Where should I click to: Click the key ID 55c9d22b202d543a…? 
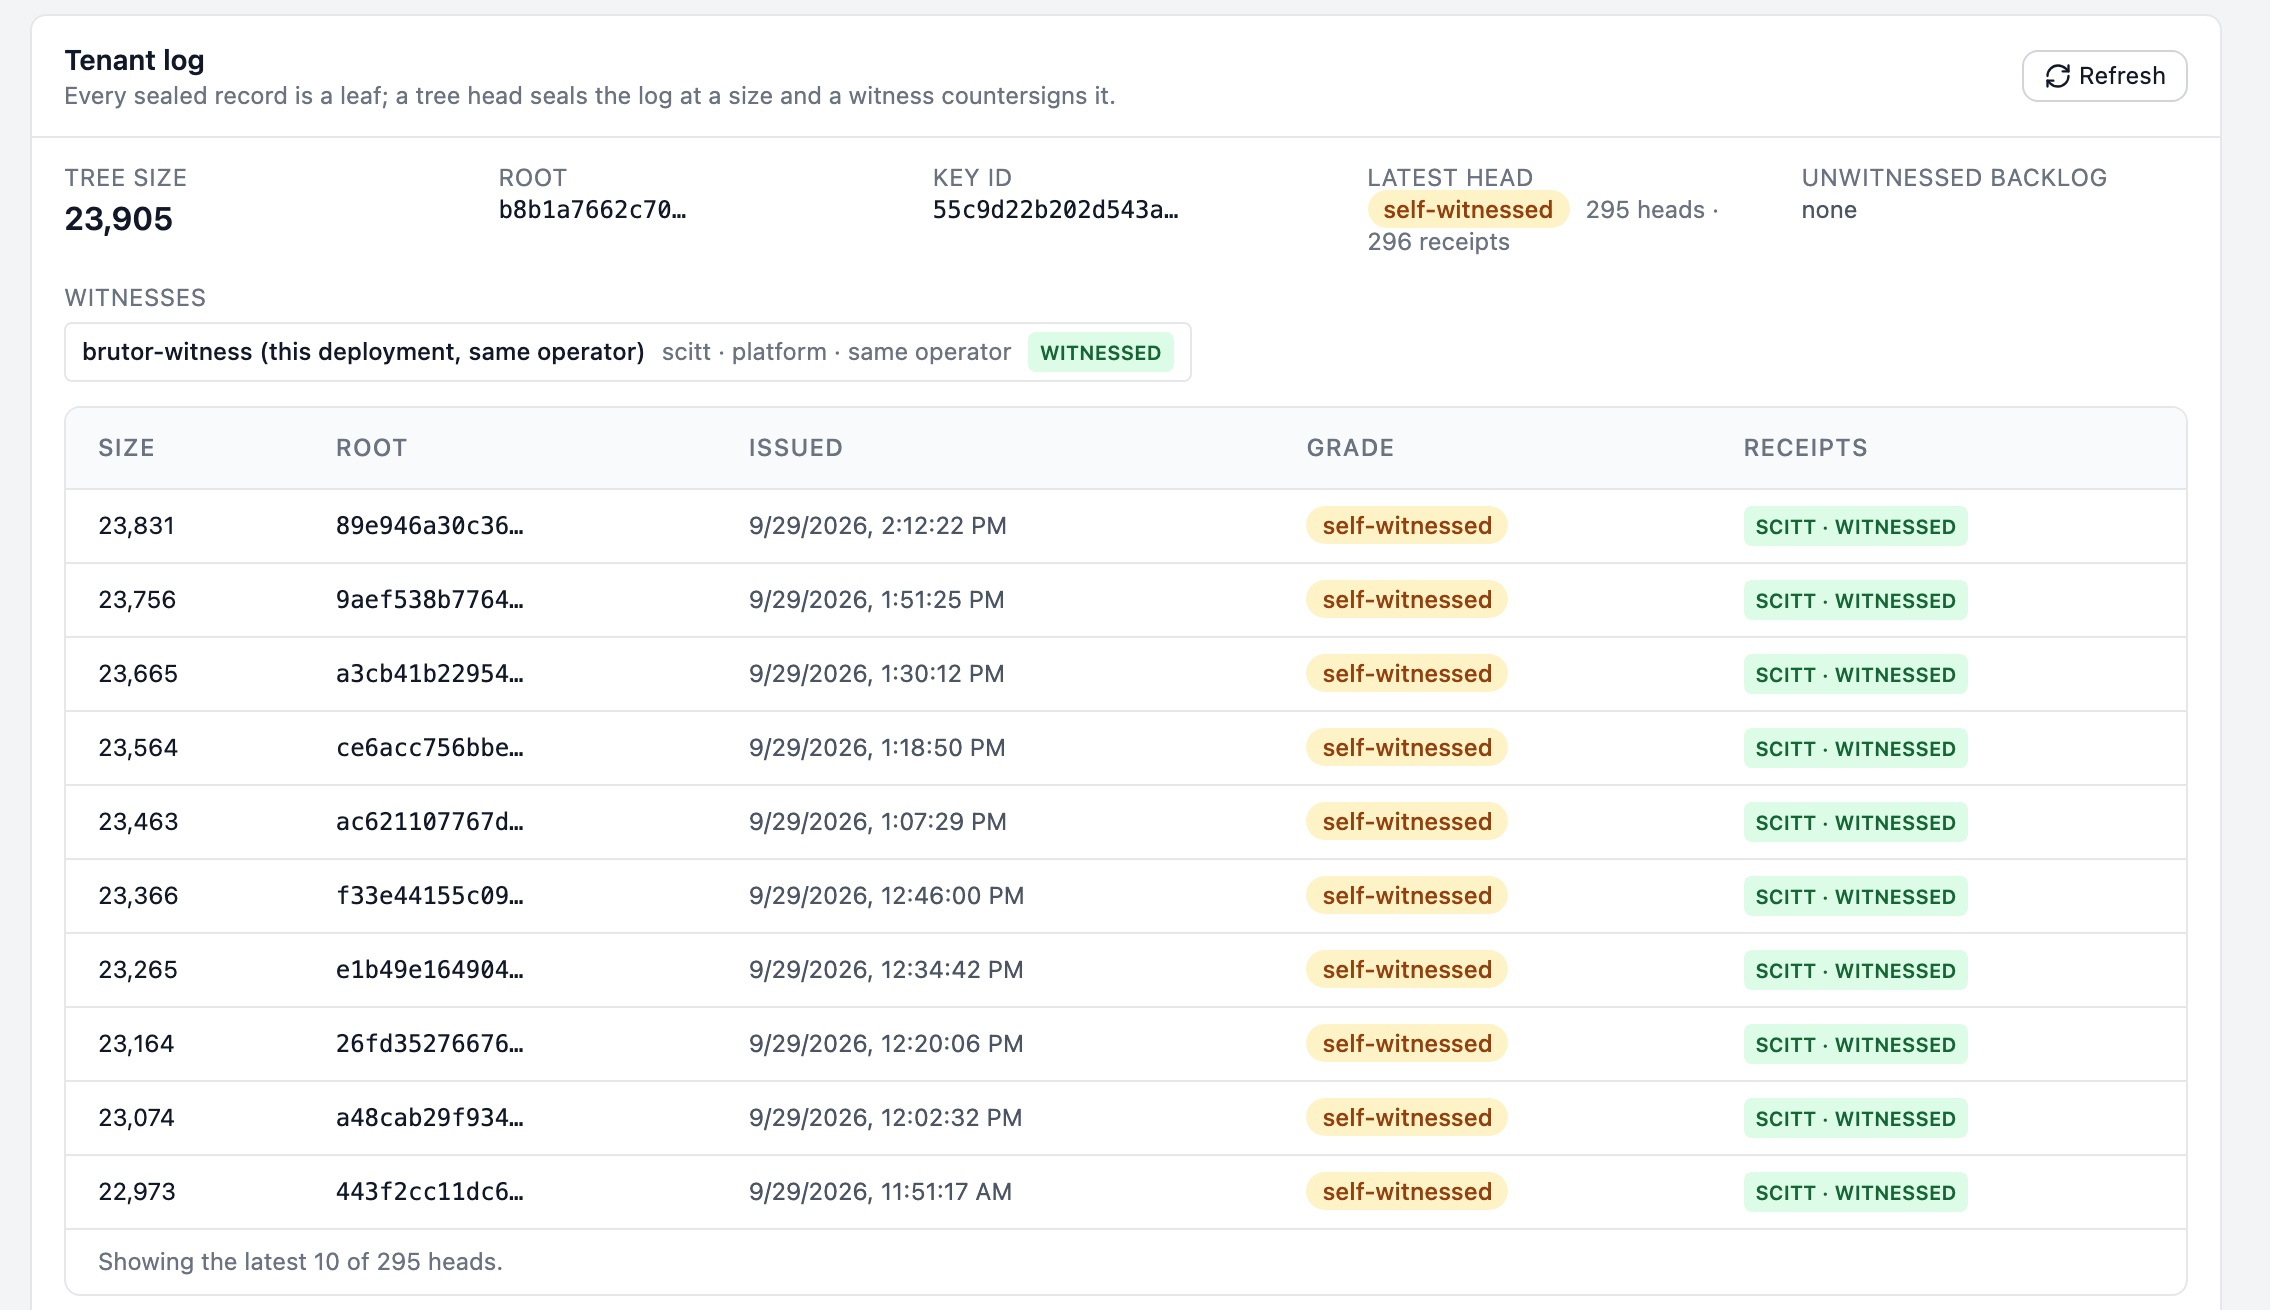[1055, 210]
